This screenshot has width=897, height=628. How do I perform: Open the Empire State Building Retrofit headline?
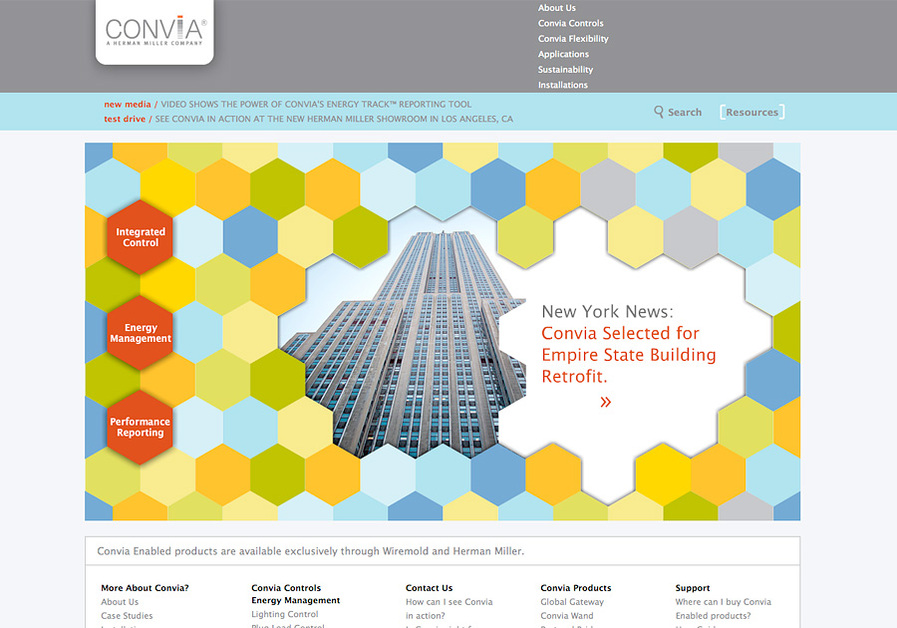[x=628, y=355]
